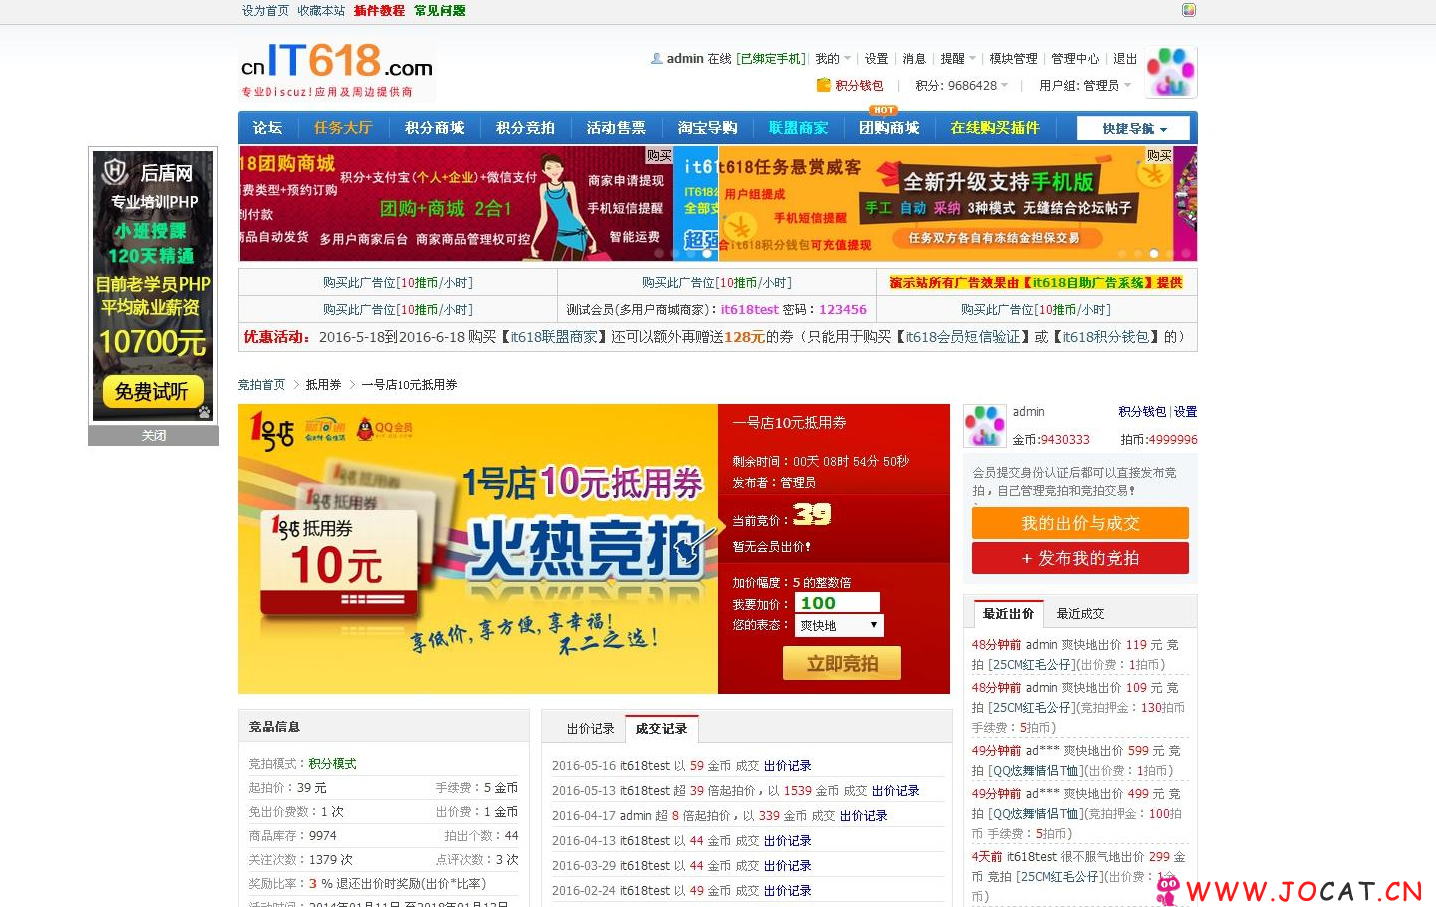The image size is (1436, 907).
Task: Click the colorful icon at top right corner
Action: coord(1188,10)
